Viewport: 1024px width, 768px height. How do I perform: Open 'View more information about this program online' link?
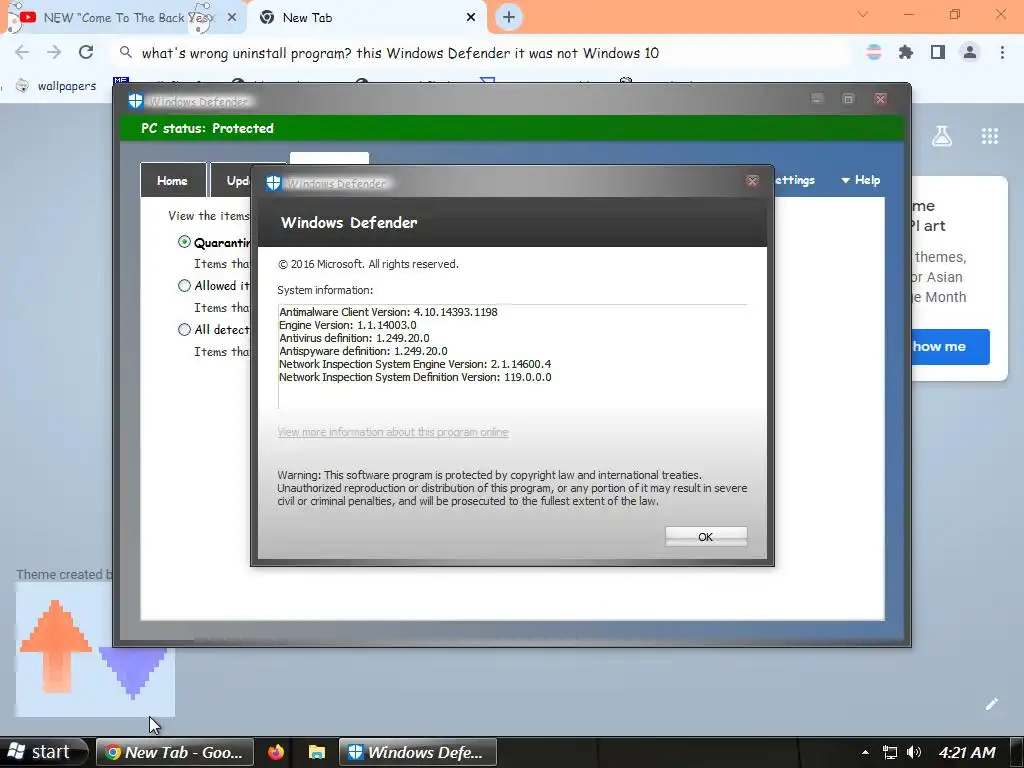(392, 432)
